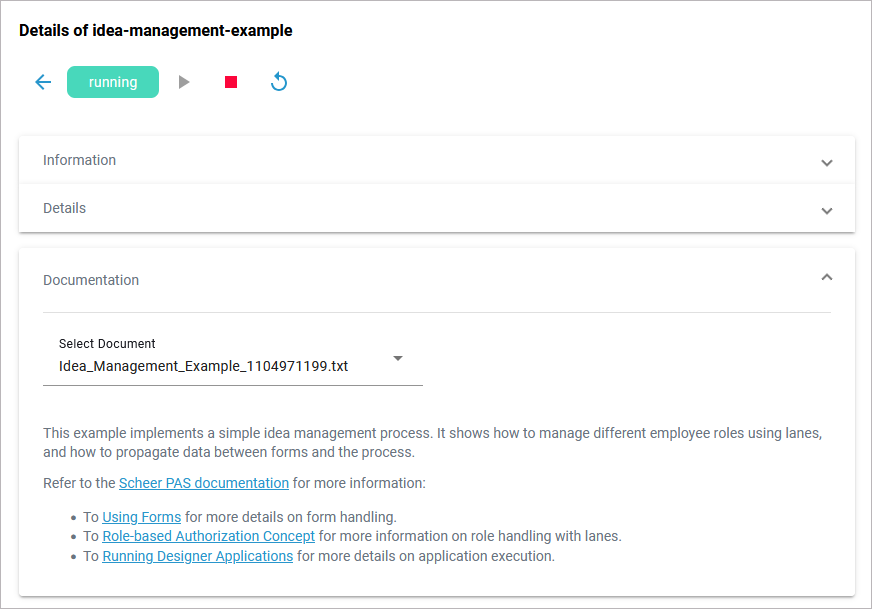
Task: Open the Select Document dropdown arrow
Action: click(x=398, y=358)
